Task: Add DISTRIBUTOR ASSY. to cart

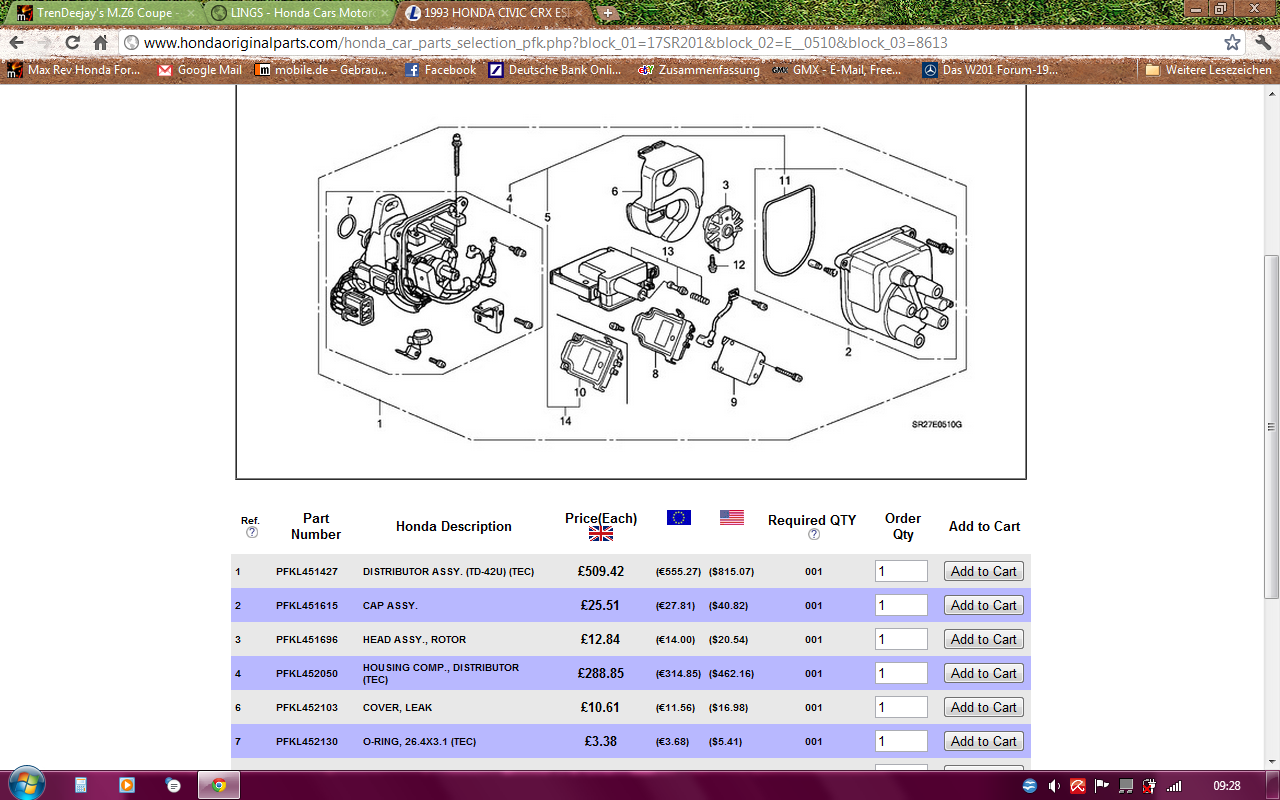Action: click(984, 571)
